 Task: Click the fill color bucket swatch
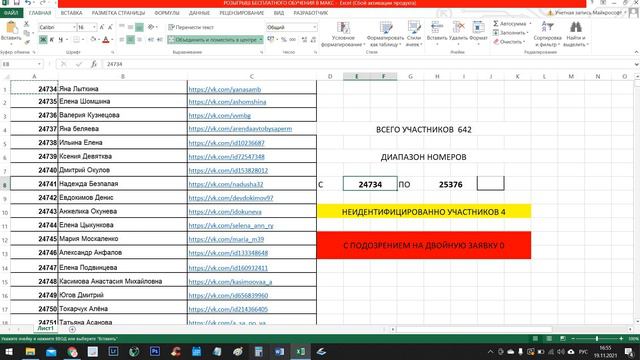(93, 40)
